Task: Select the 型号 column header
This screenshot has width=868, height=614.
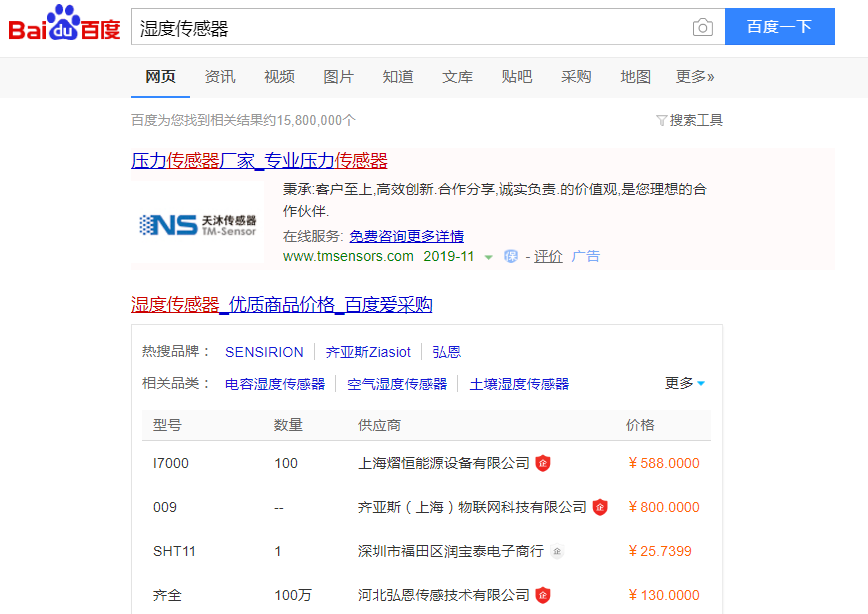Action: coord(167,425)
